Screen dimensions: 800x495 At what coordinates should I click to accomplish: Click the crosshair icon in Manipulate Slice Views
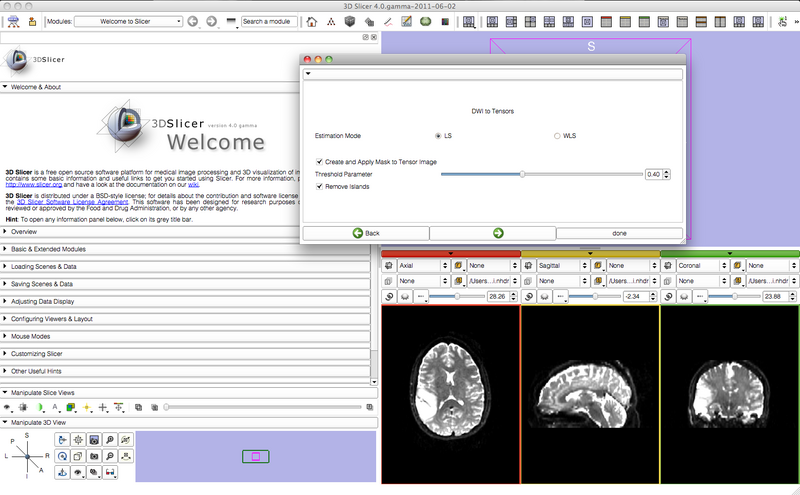coord(102,408)
